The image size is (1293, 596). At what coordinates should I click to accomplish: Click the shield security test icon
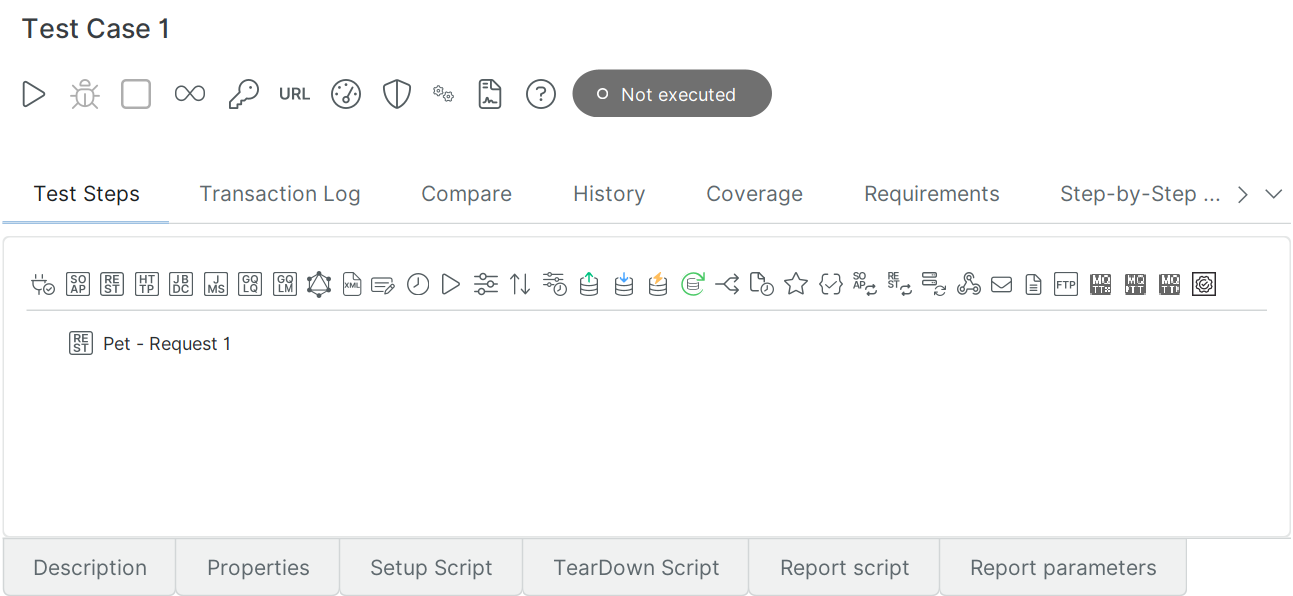click(397, 94)
